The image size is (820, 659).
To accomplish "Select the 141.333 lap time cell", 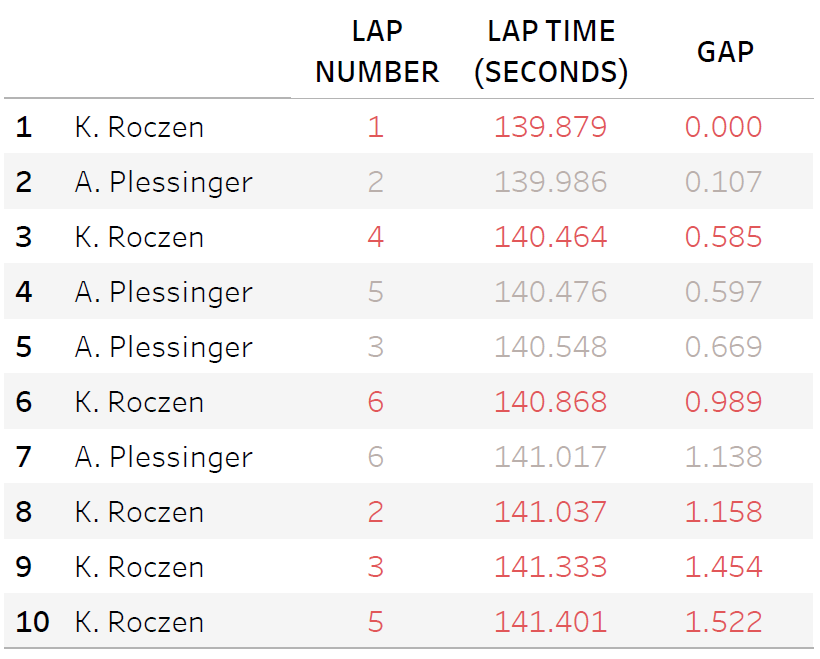I will [x=550, y=567].
